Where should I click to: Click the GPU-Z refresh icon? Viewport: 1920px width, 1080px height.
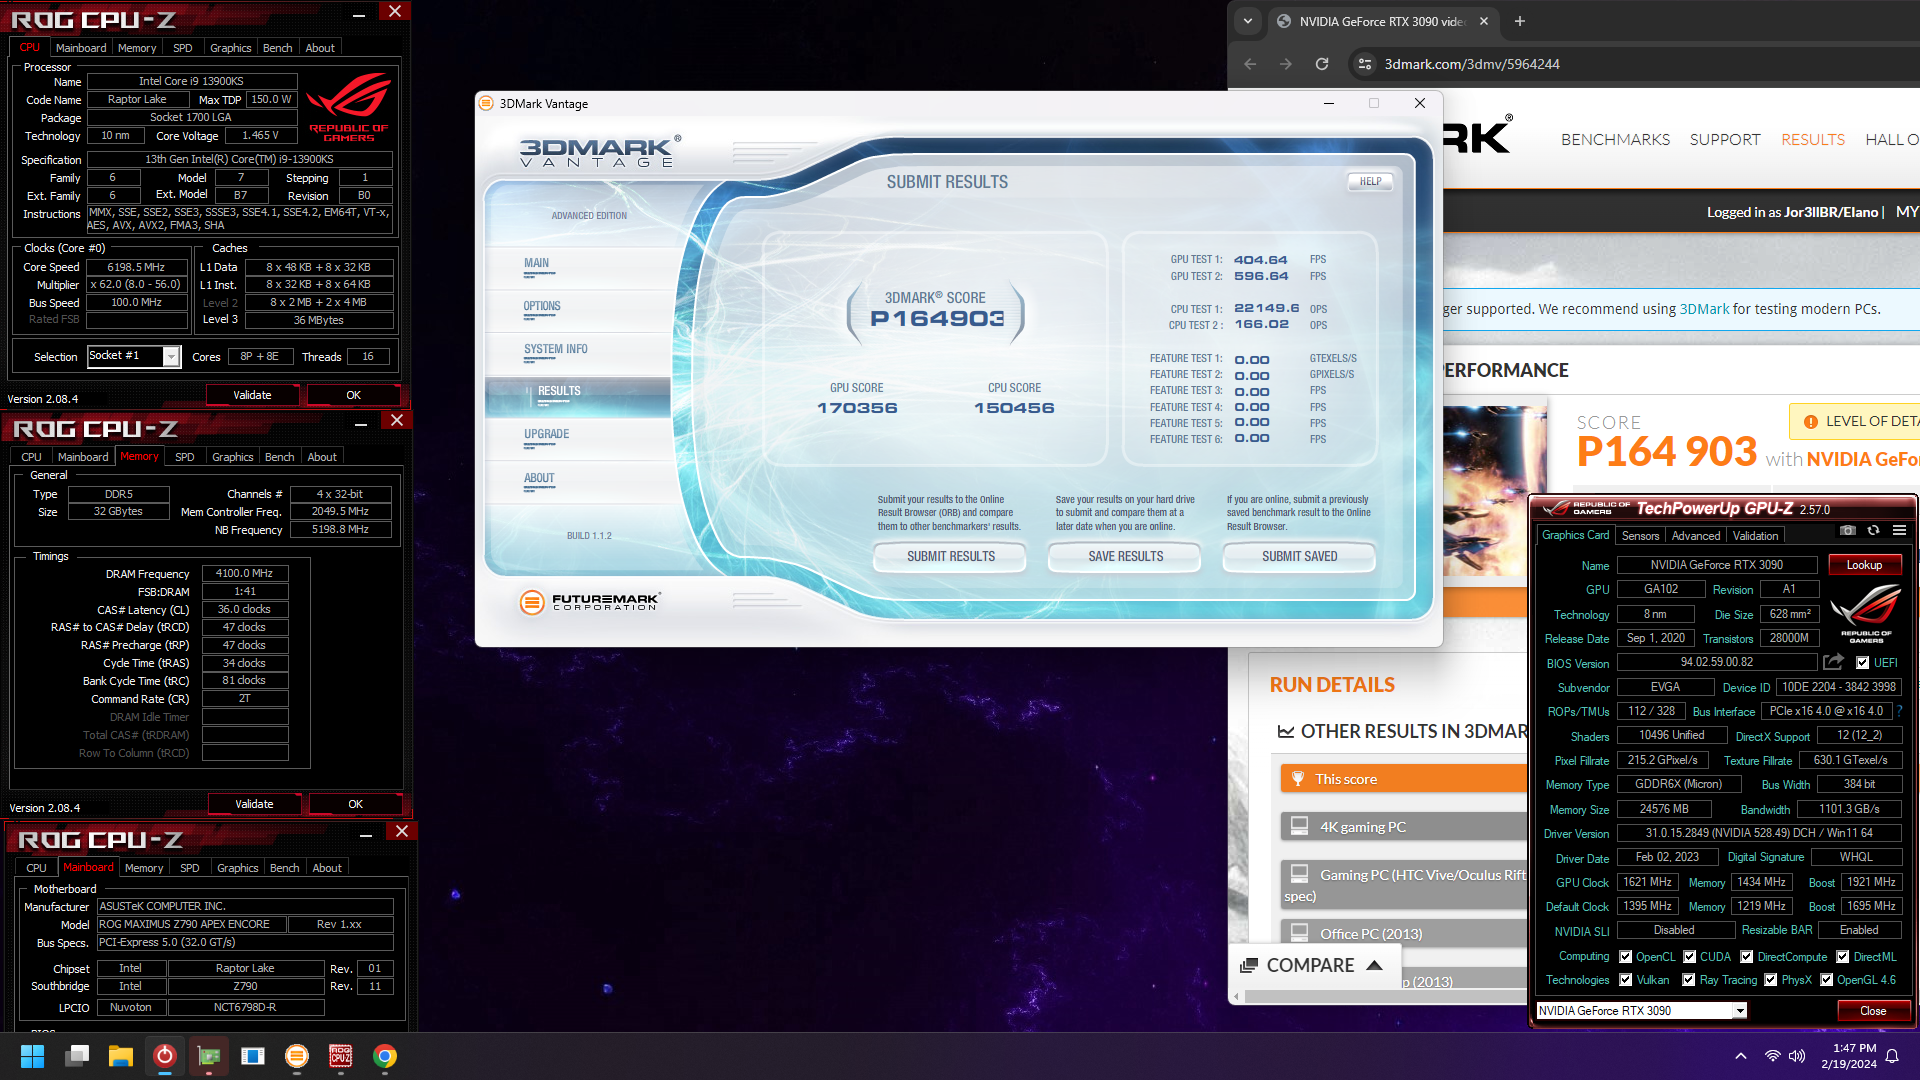tap(1874, 531)
